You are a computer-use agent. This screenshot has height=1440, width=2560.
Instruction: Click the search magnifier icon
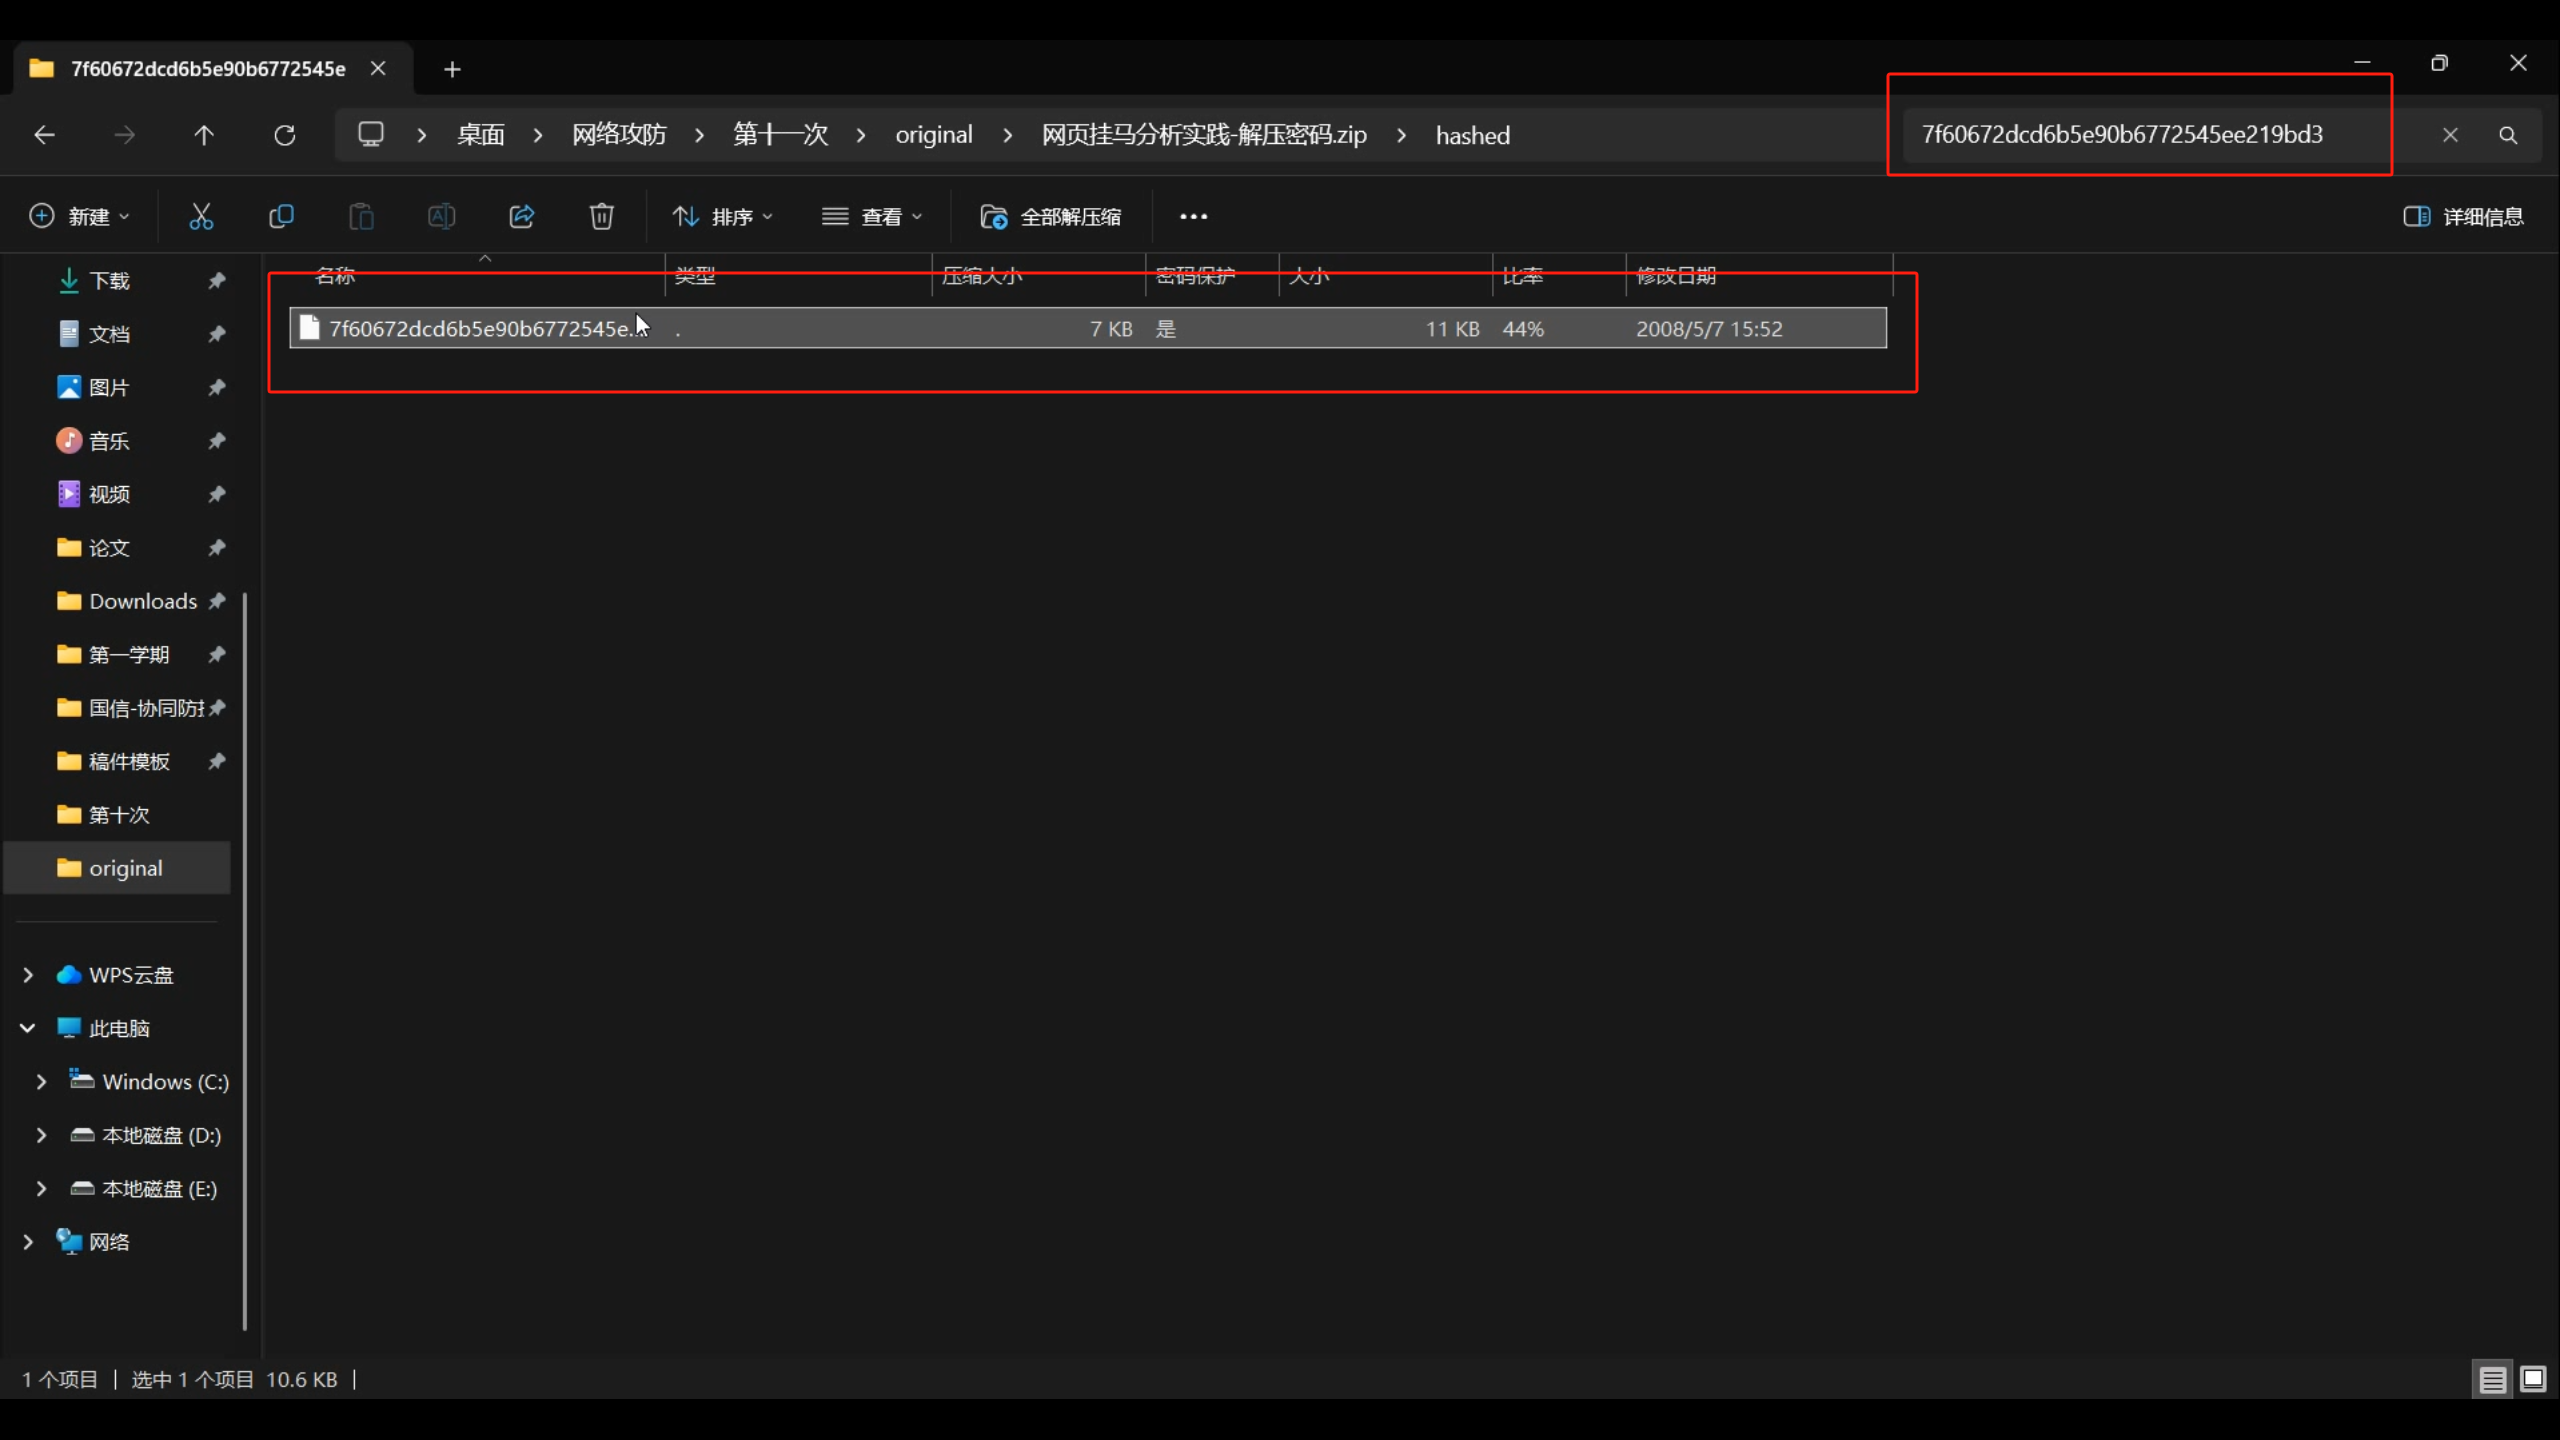coord(2508,135)
